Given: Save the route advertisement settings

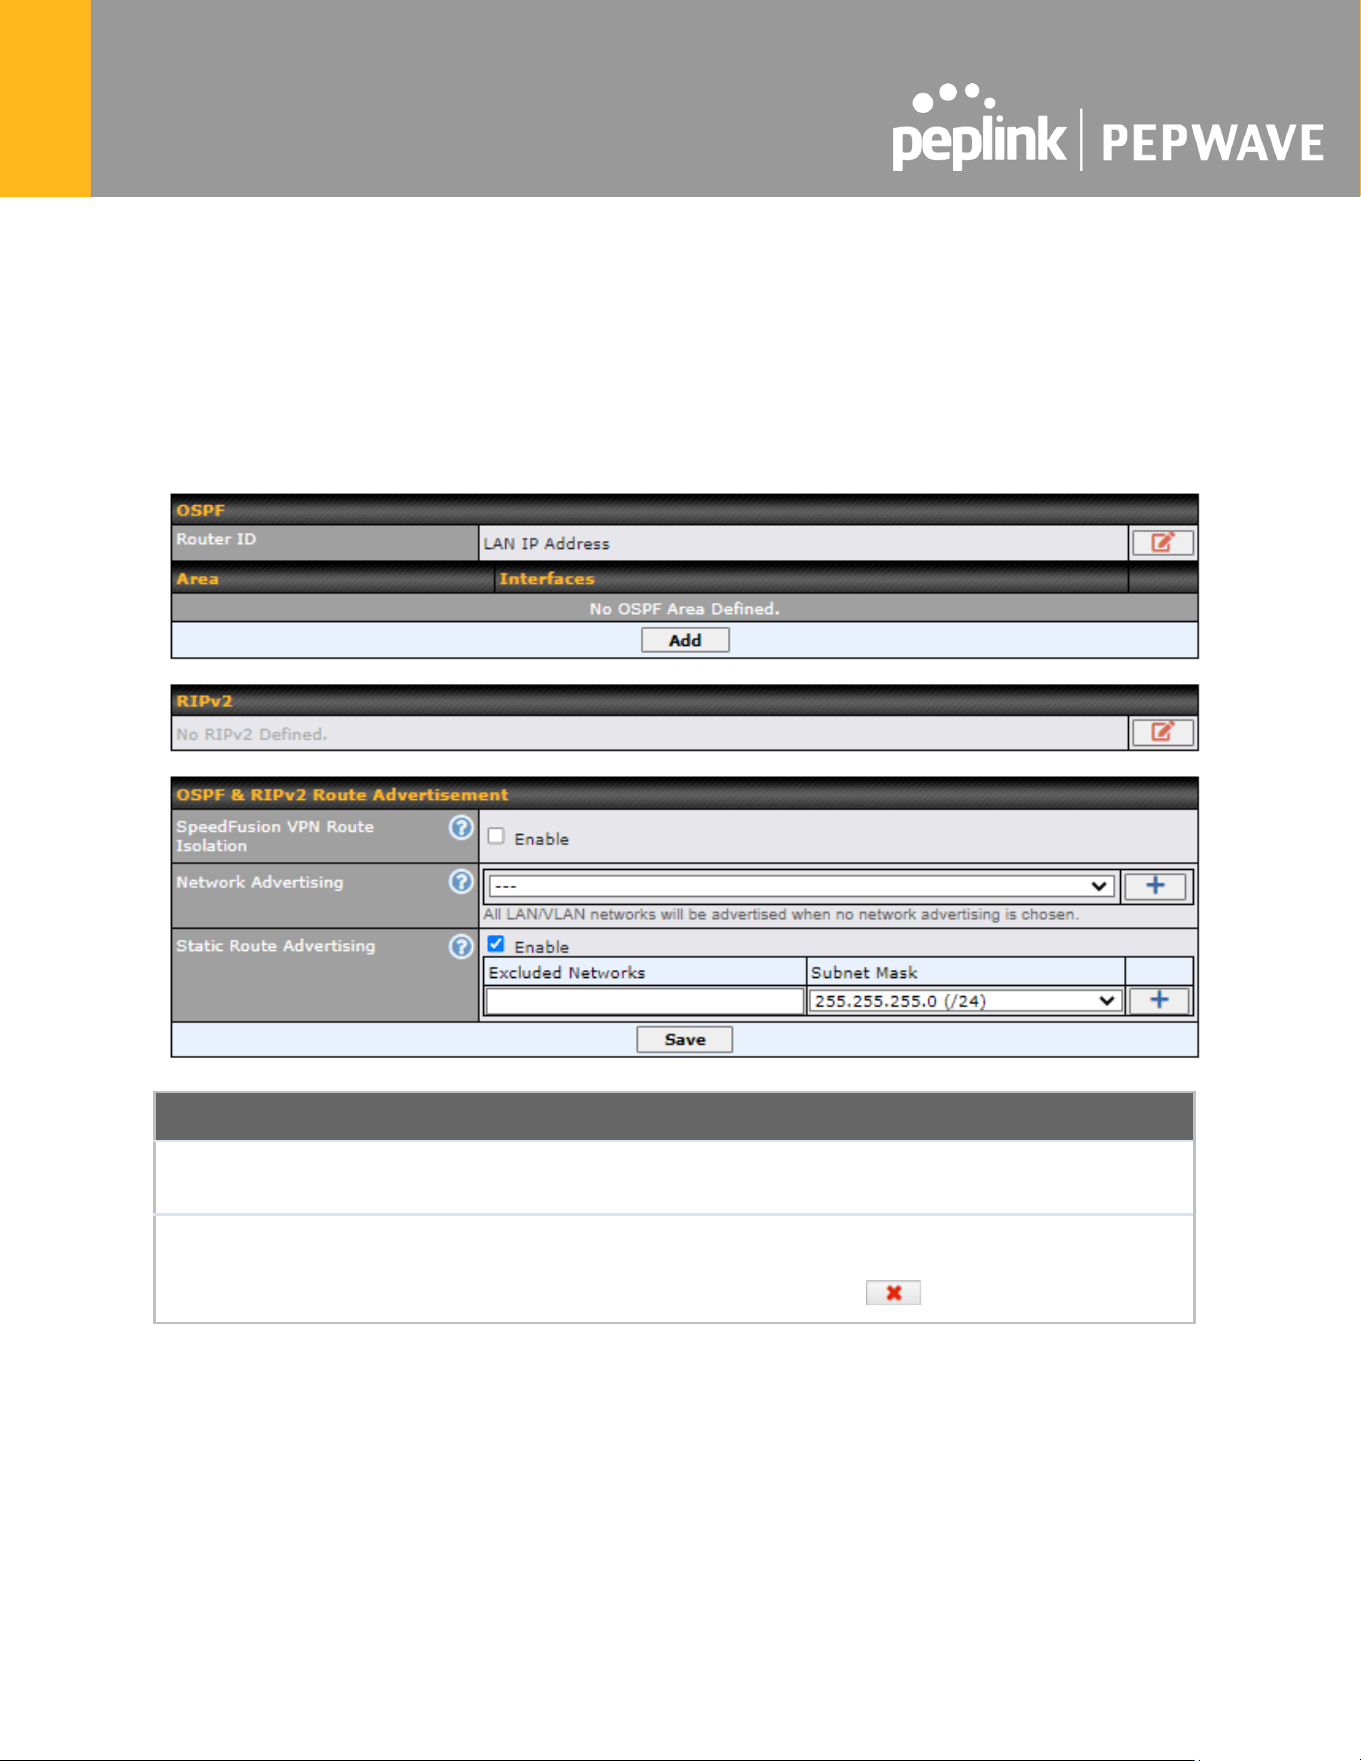Looking at the screenshot, I should click(685, 1040).
